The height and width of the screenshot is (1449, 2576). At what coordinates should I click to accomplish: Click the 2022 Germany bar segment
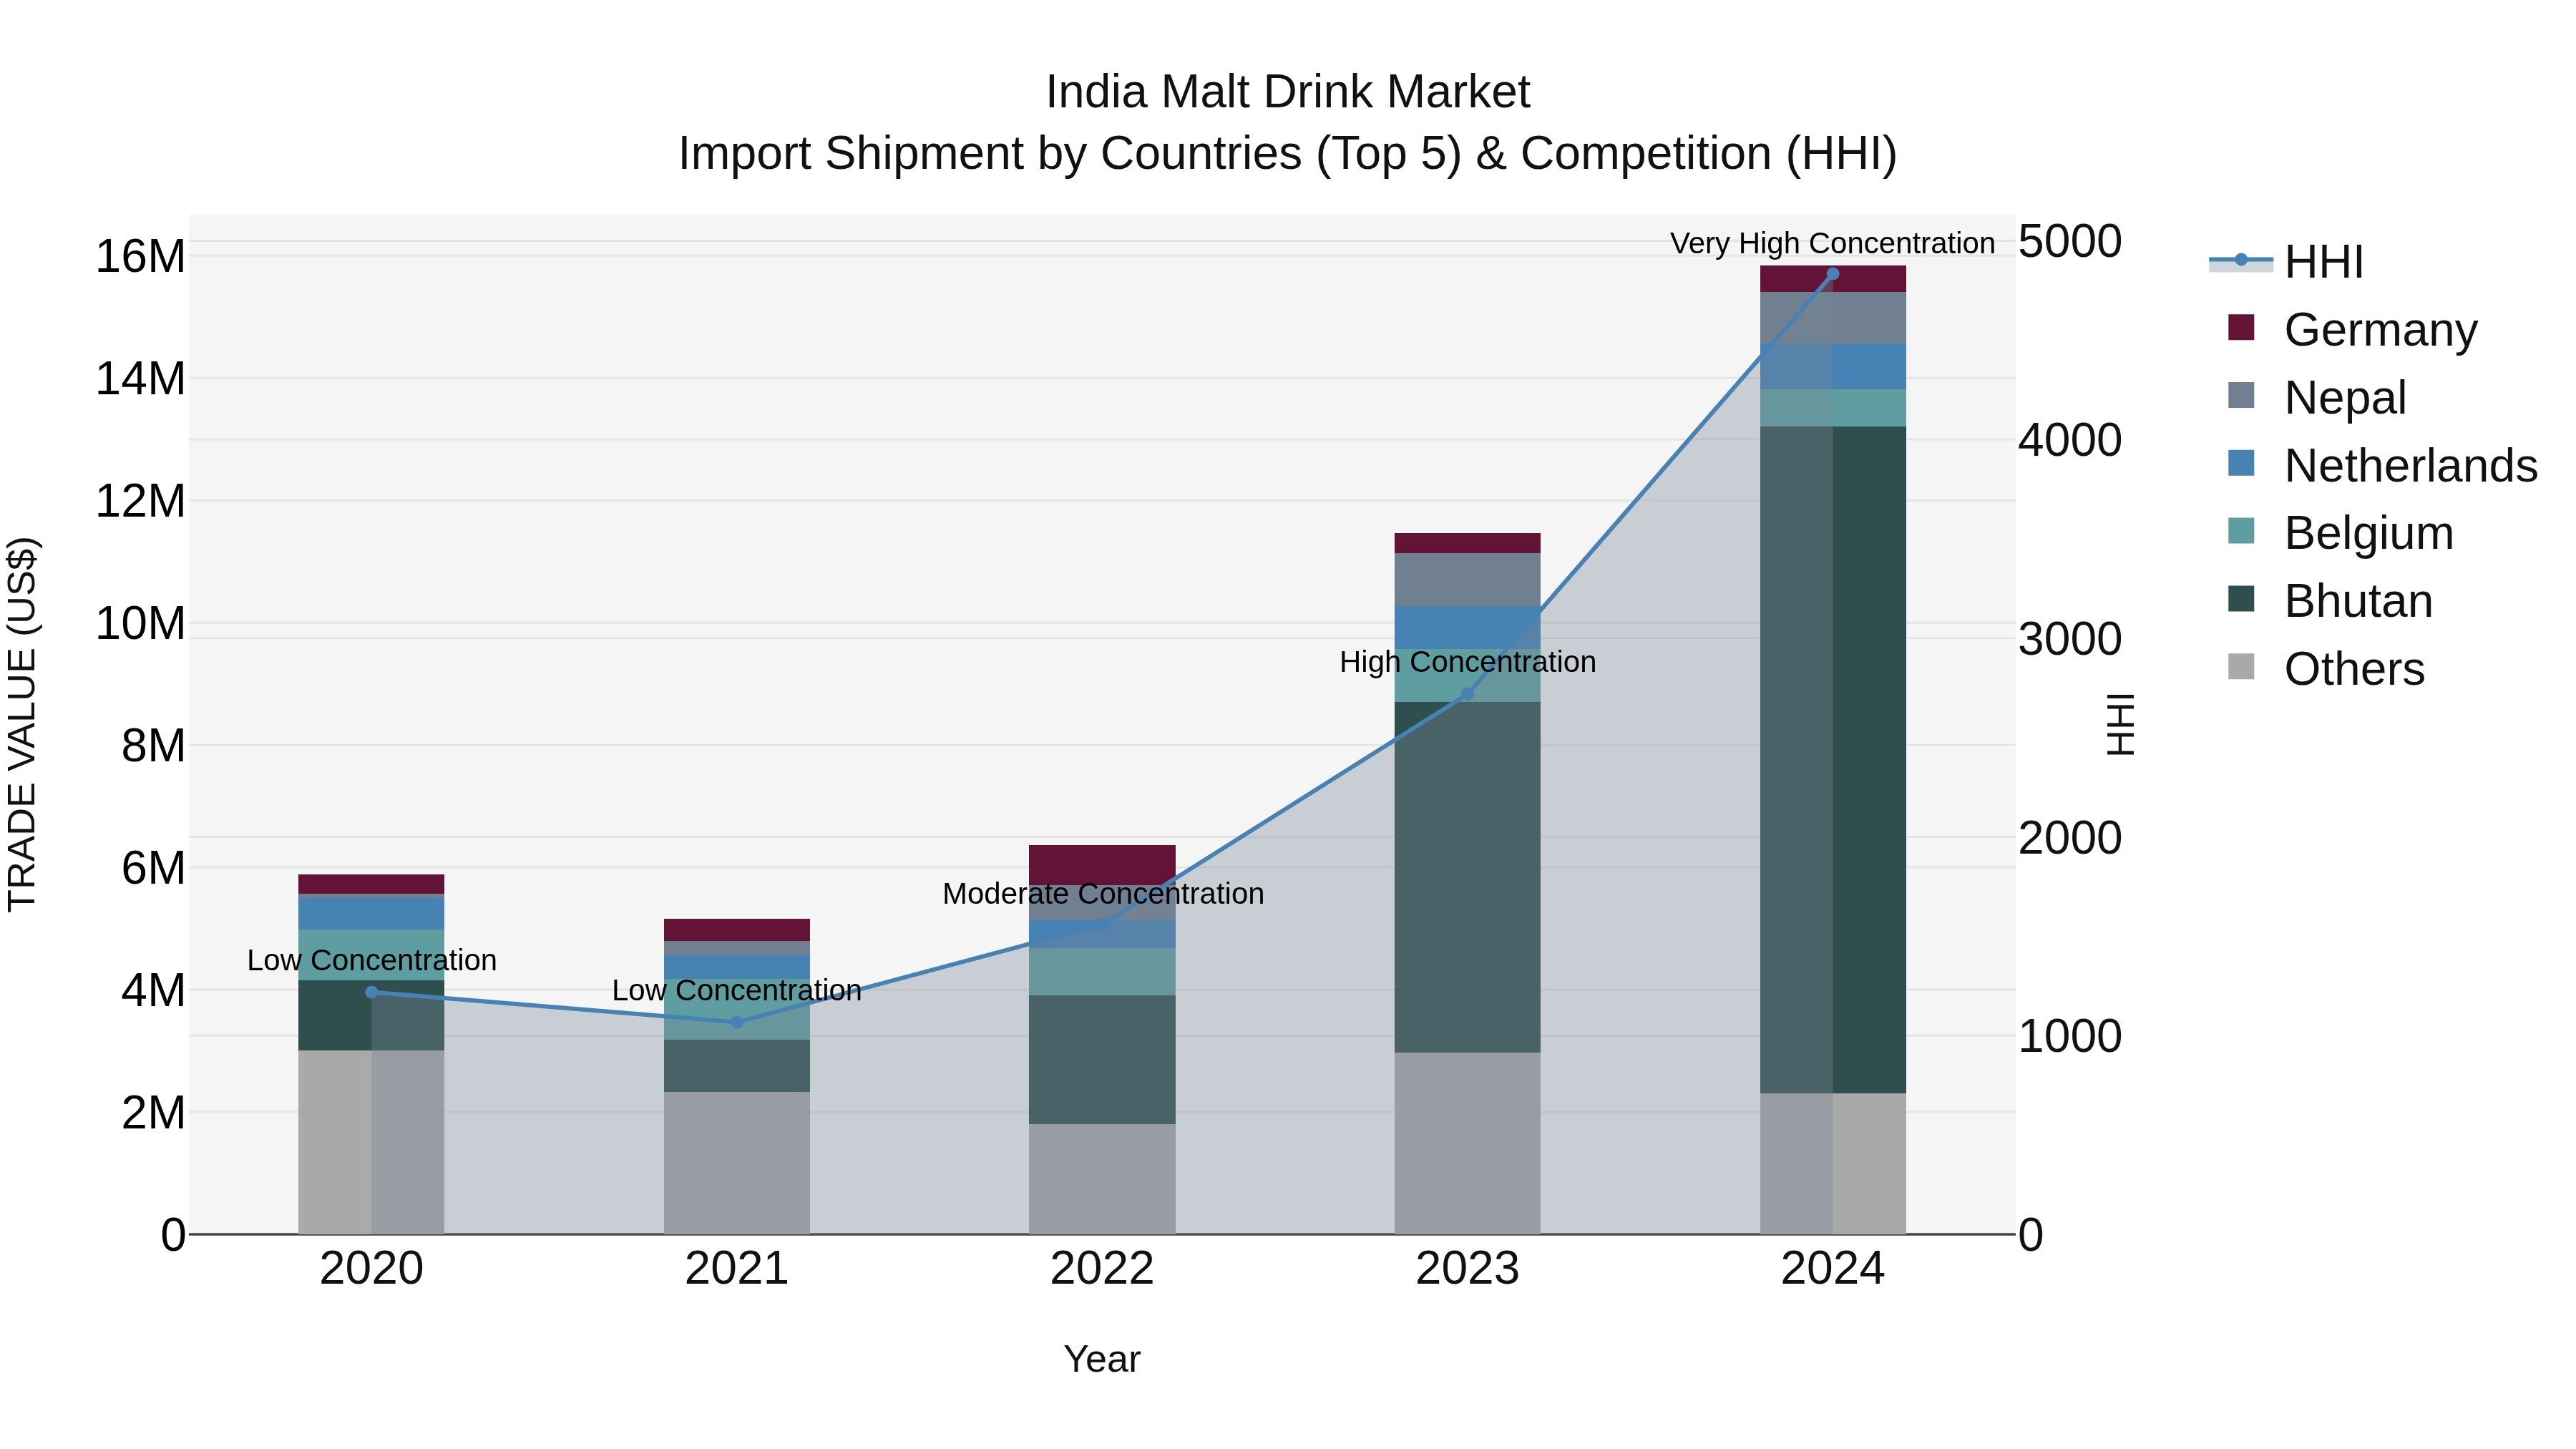click(1102, 865)
